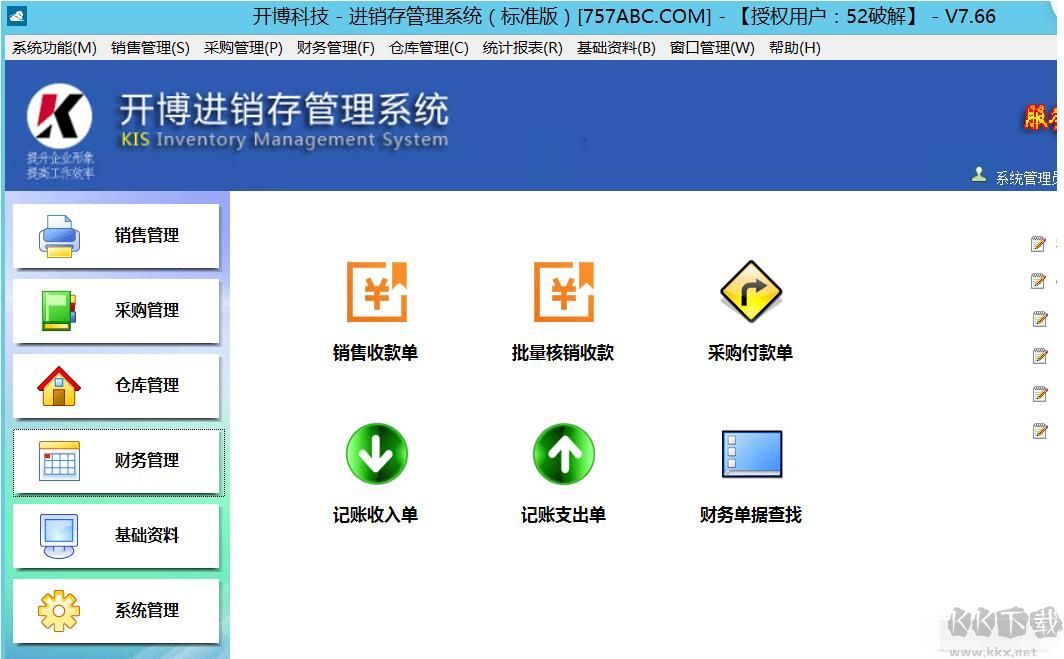
Task: Open the 财务单据查找 blue screen icon
Action: 752,453
